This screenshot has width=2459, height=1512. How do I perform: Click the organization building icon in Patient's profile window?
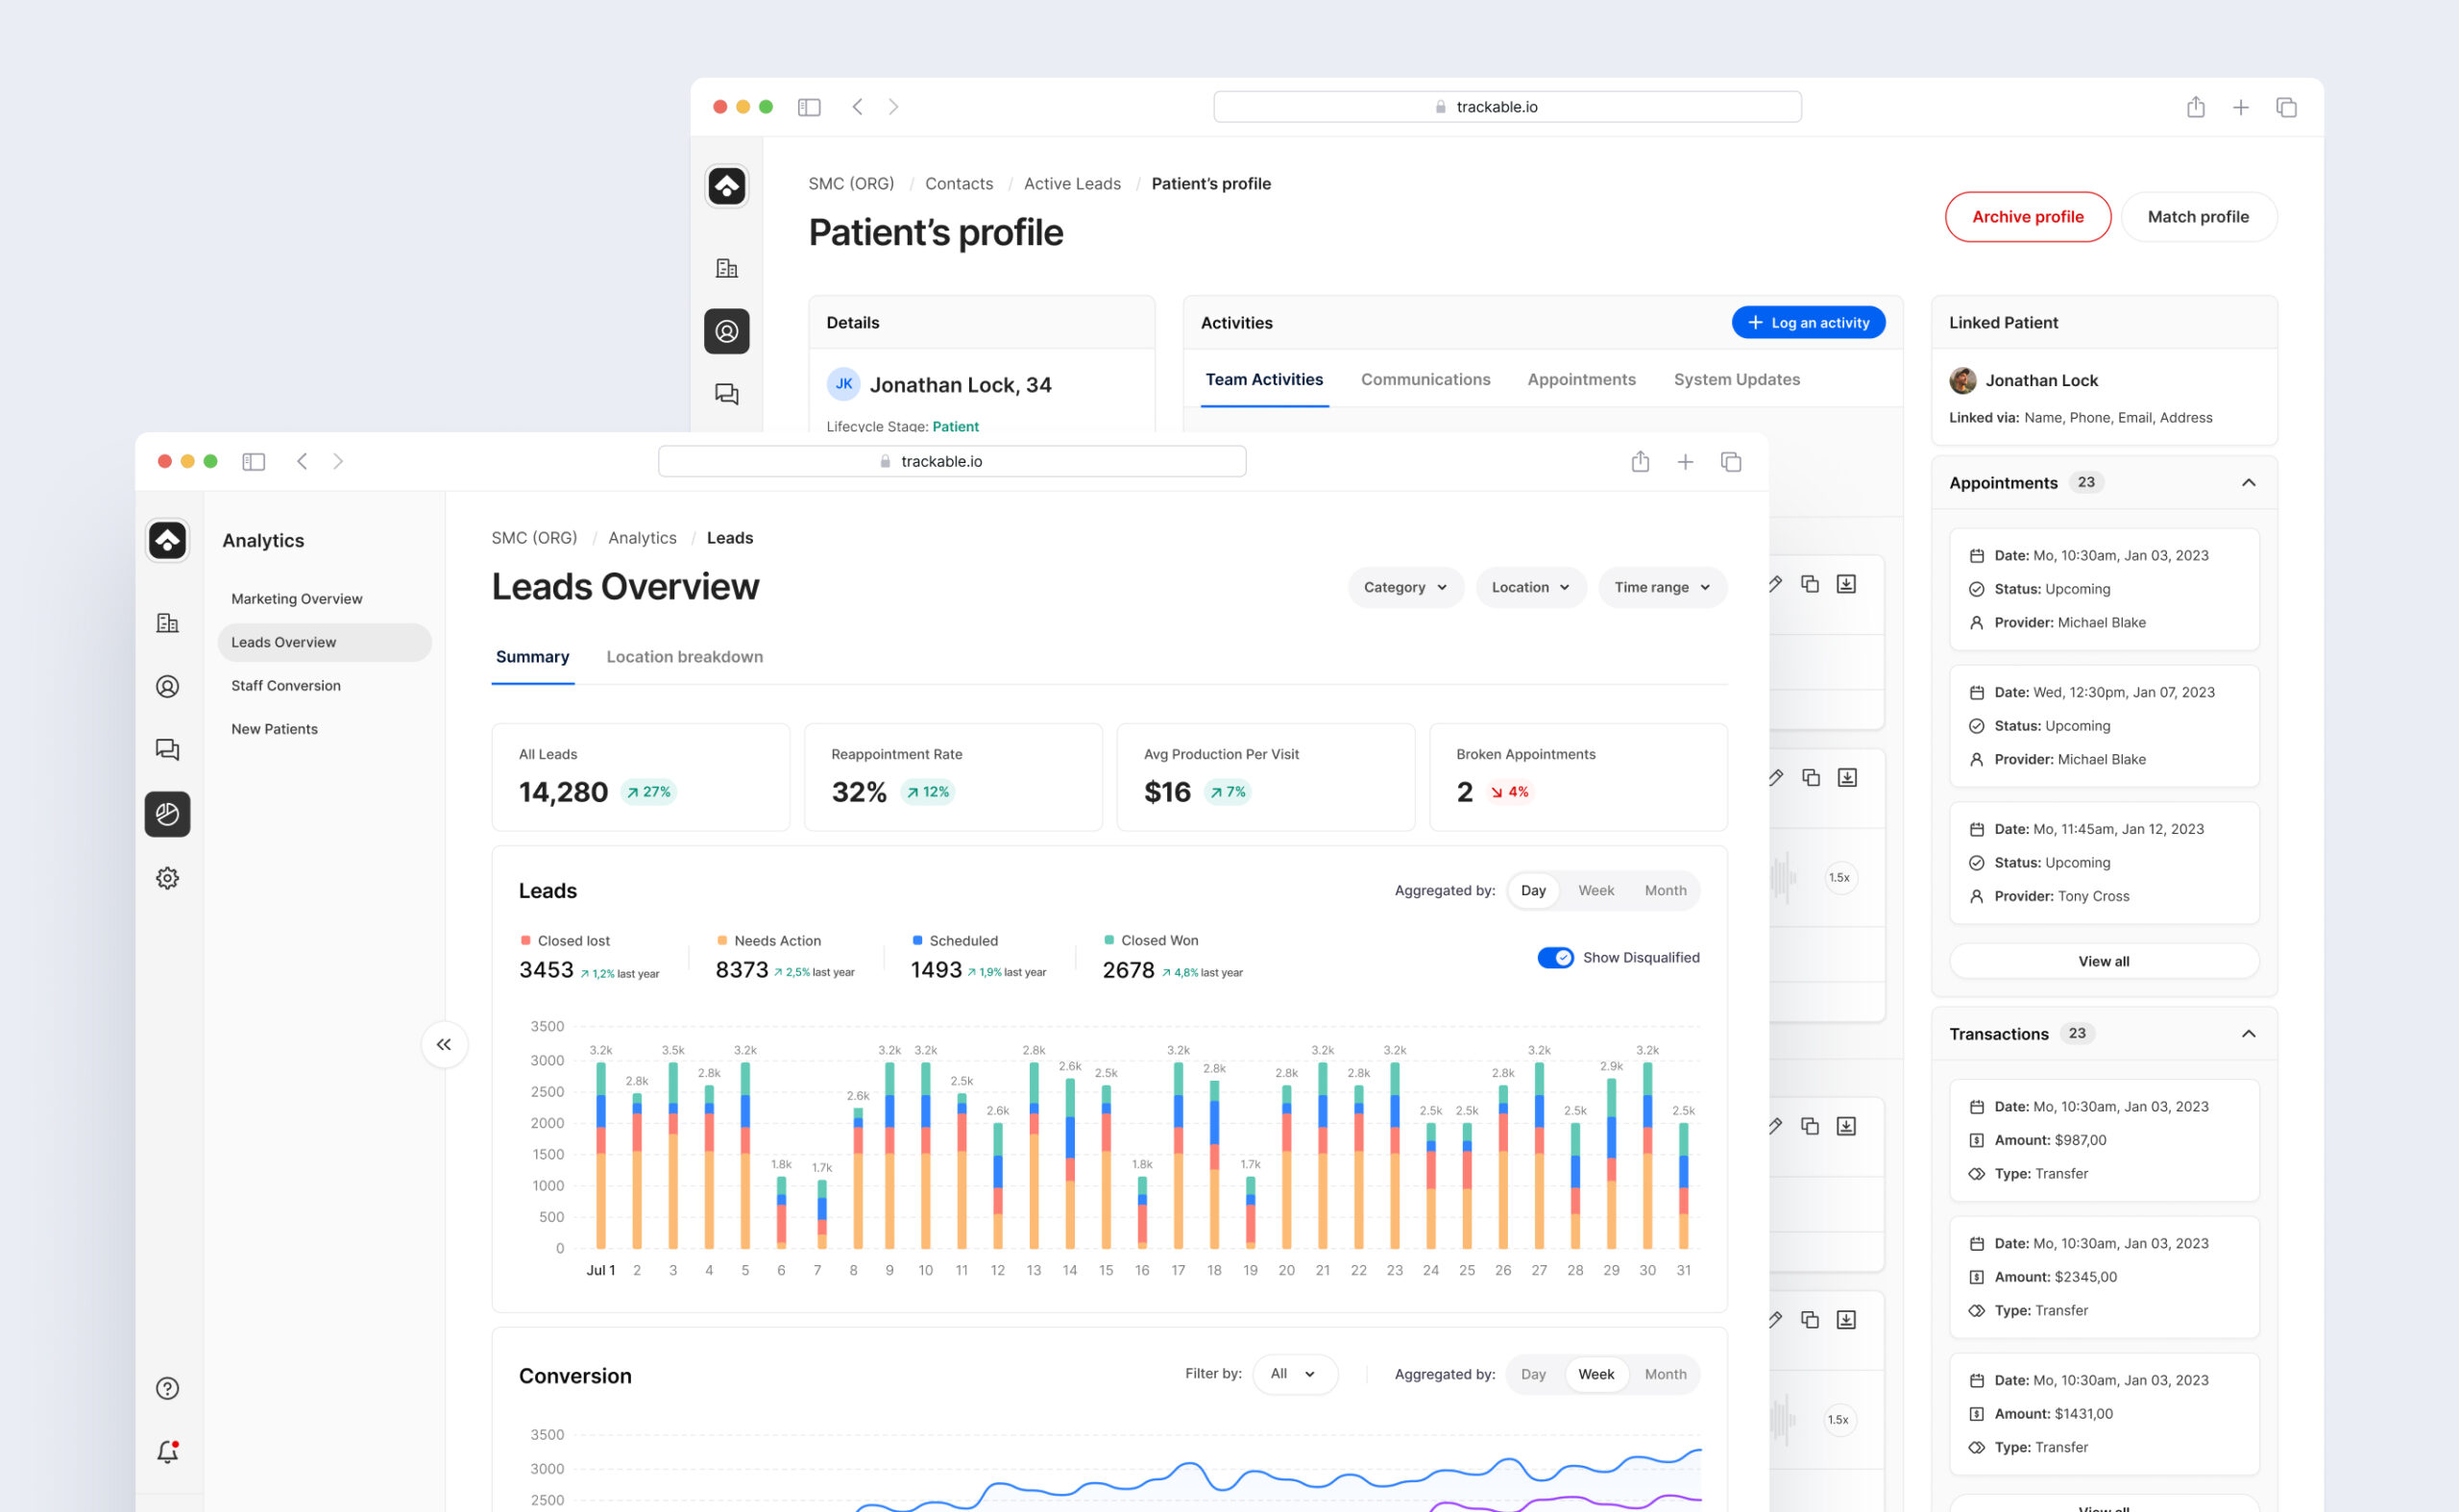pyautogui.click(x=727, y=268)
